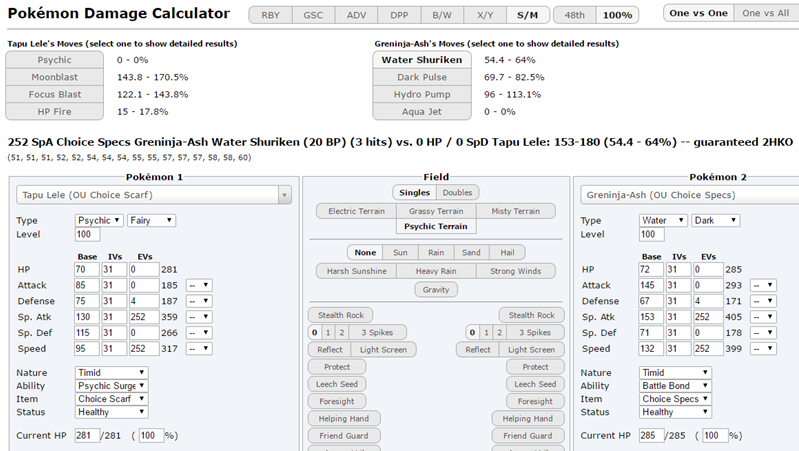Select the S/M generation tab
Image resolution: width=799 pixels, height=451 pixels.
[x=528, y=15]
